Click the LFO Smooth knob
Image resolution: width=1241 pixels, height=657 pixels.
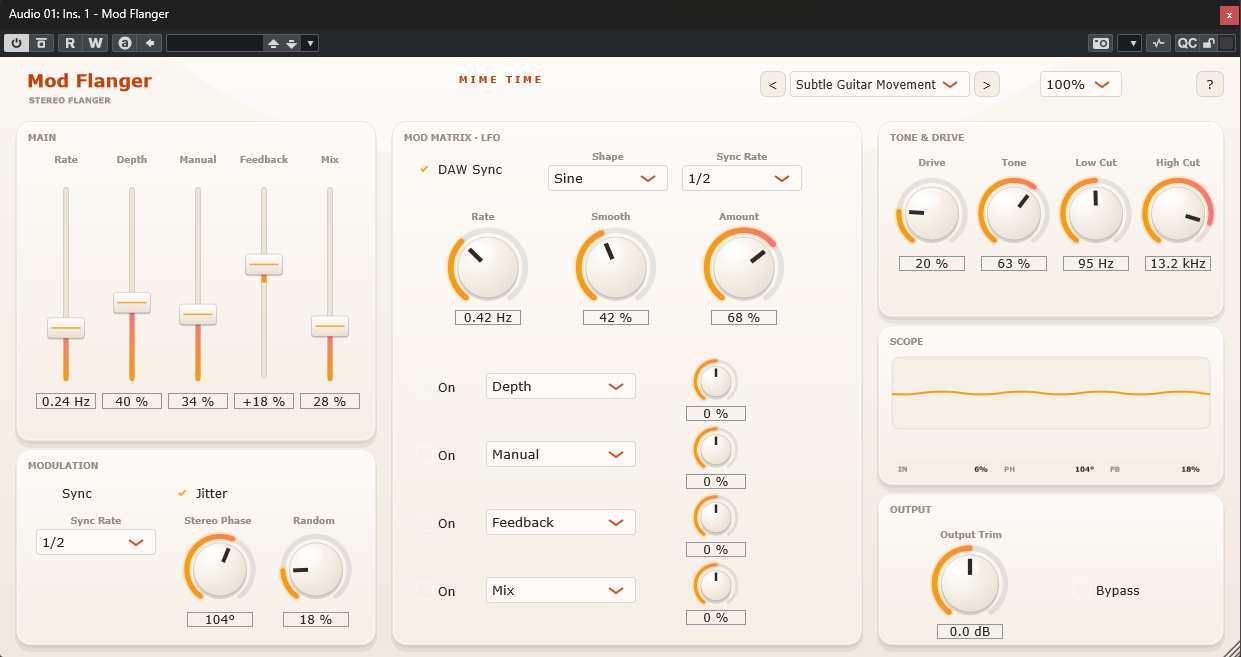point(615,267)
